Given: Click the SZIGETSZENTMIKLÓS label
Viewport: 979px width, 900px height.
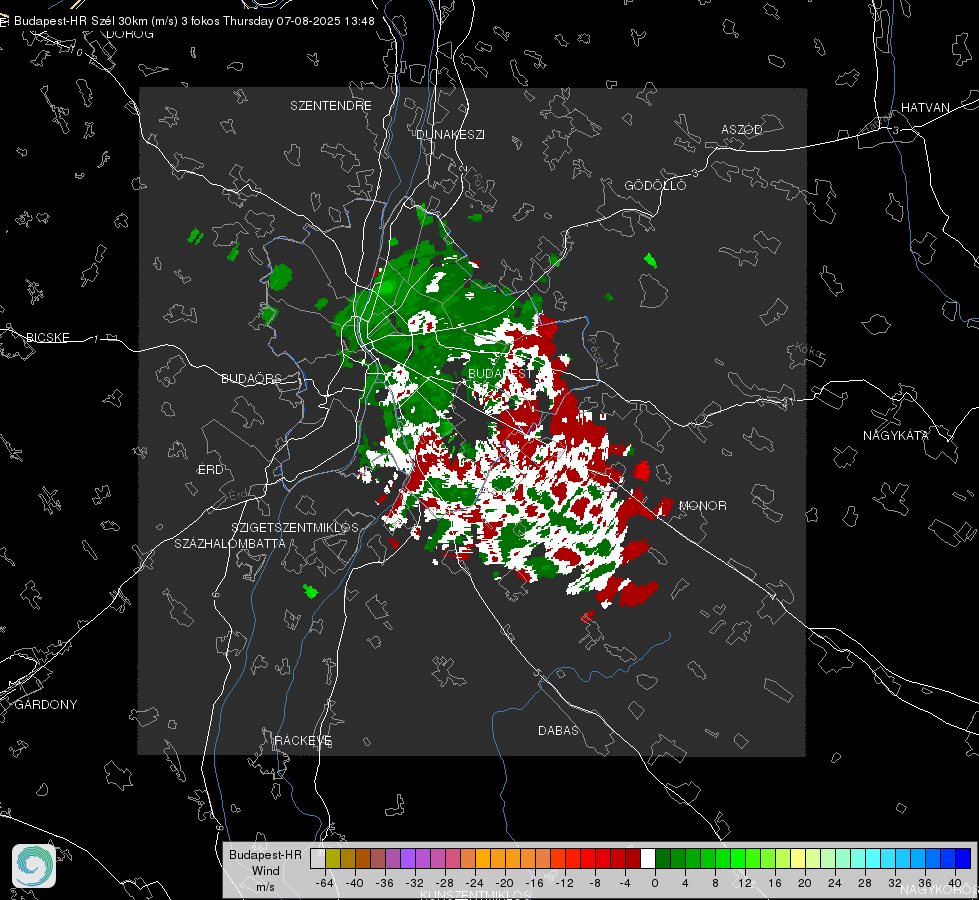Looking at the screenshot, I should 295,527.
